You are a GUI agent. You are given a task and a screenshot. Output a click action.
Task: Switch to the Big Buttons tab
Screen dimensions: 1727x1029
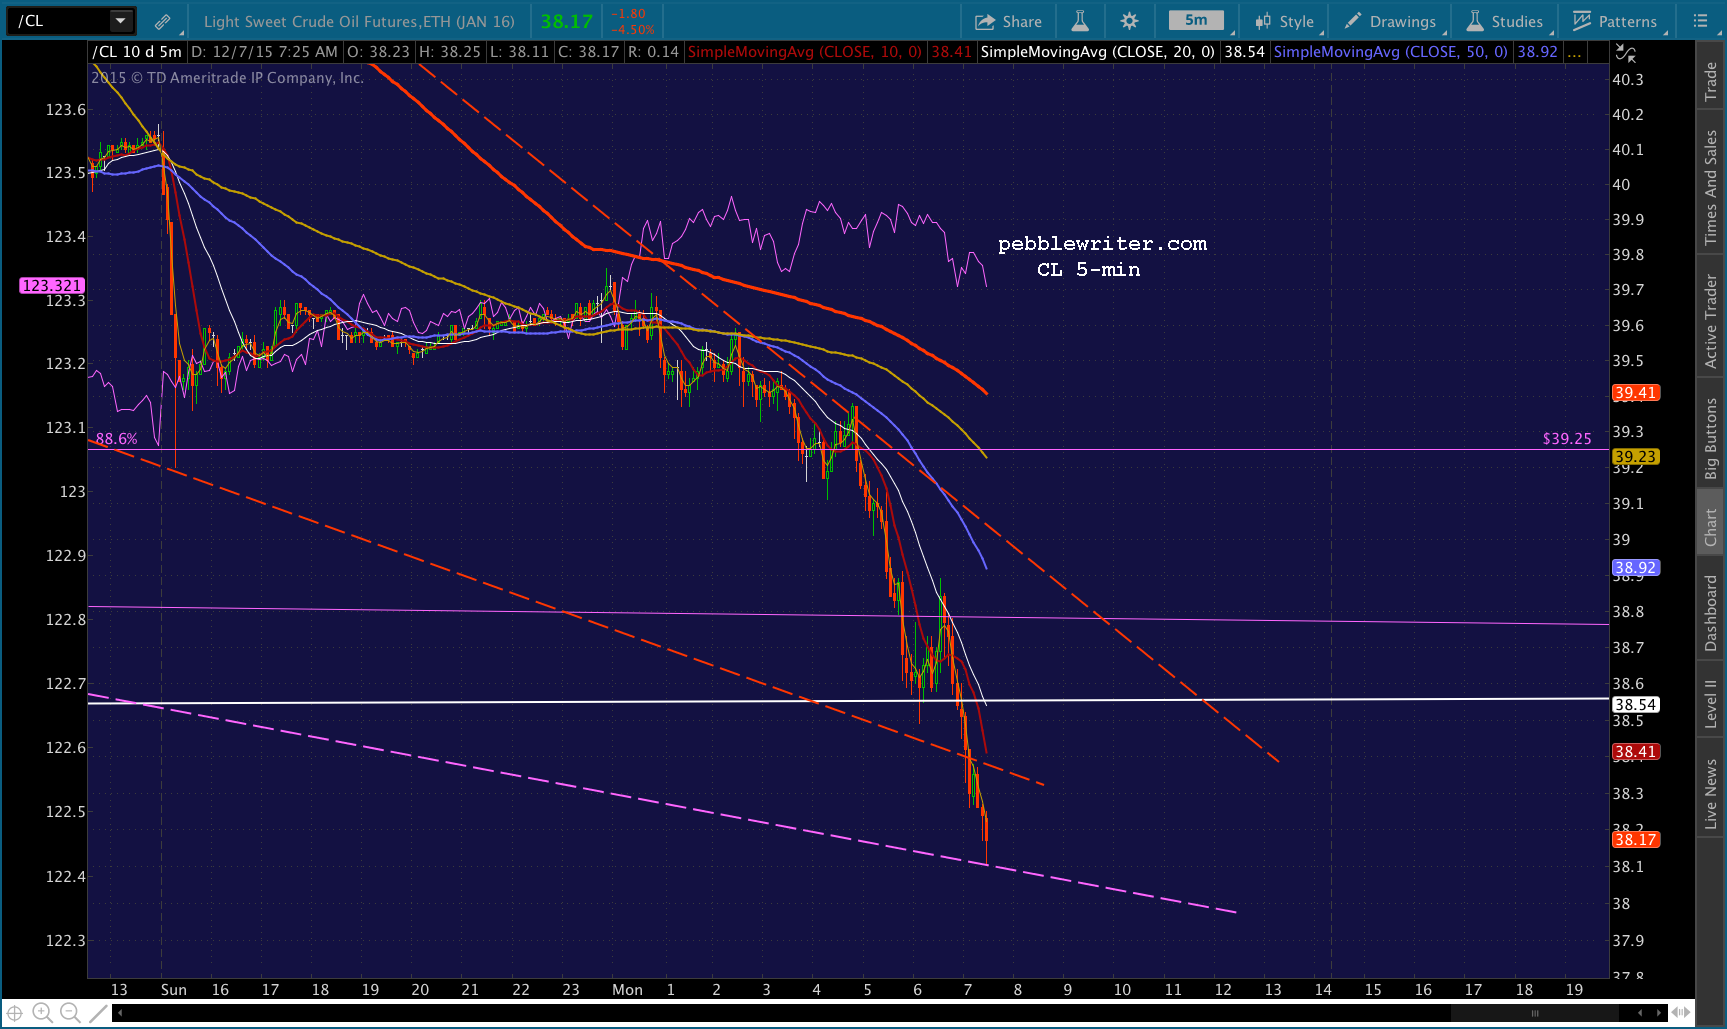pyautogui.click(x=1711, y=437)
